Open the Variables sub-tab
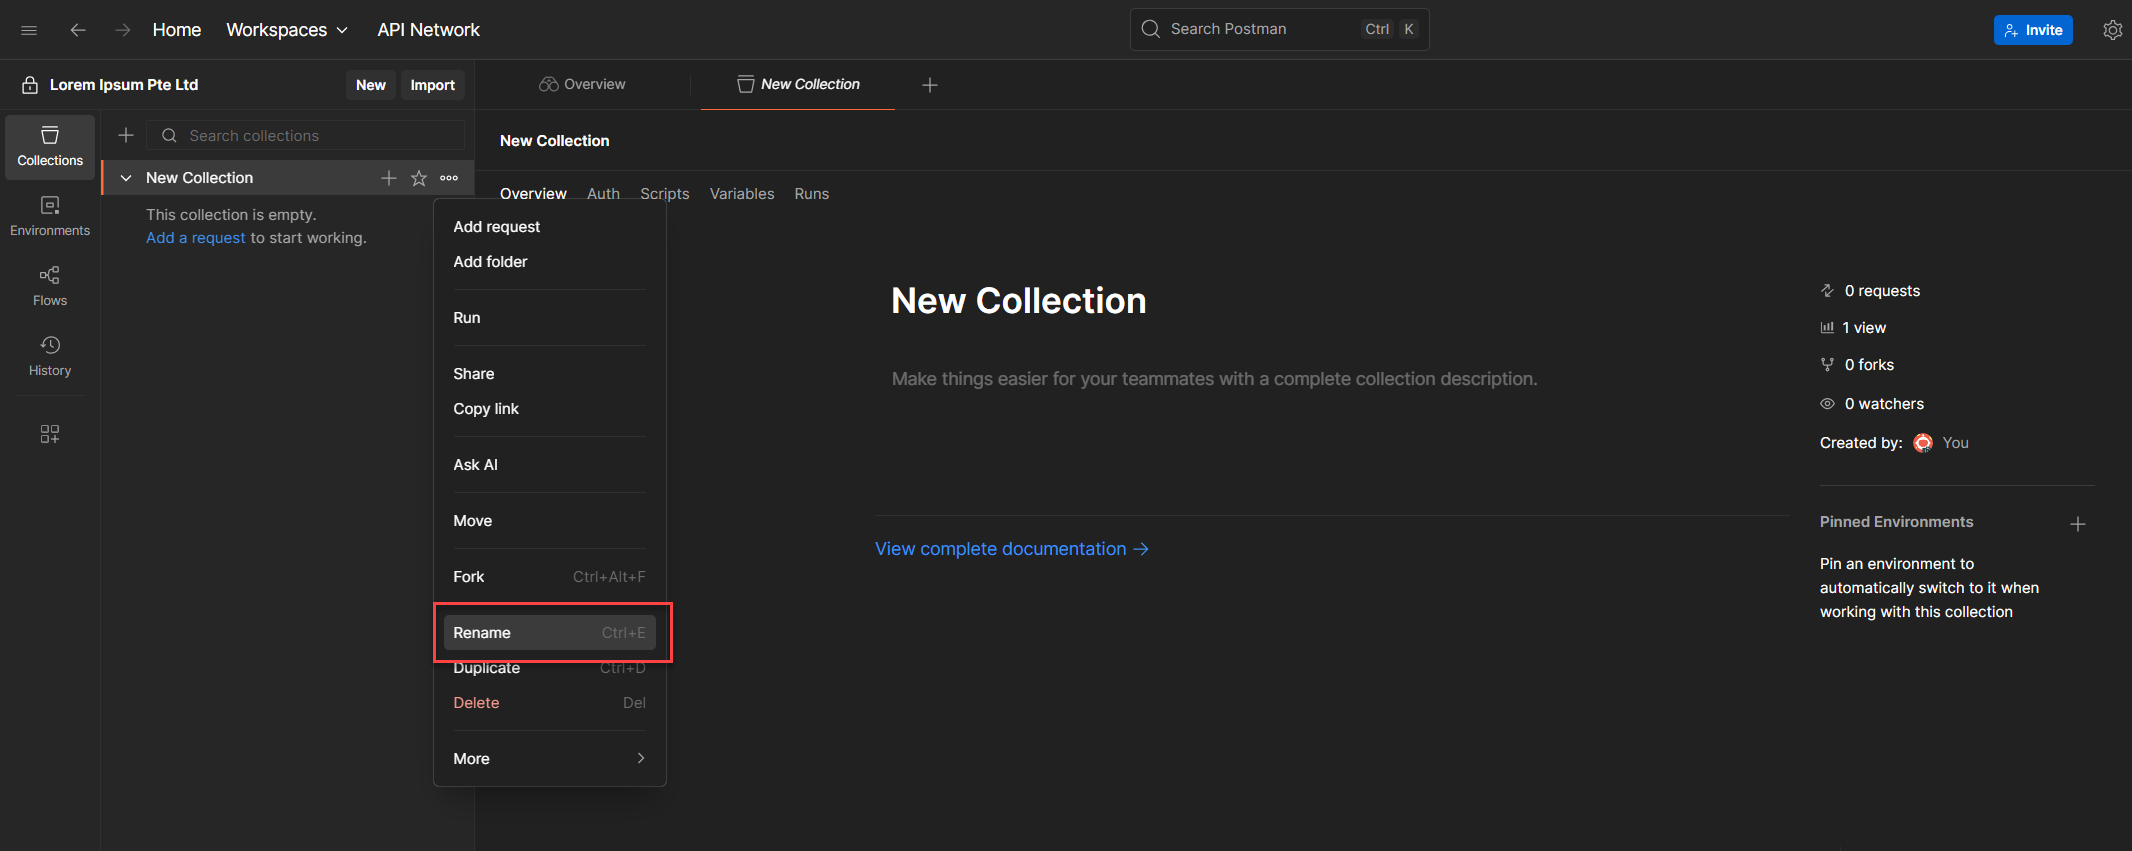 click(742, 194)
